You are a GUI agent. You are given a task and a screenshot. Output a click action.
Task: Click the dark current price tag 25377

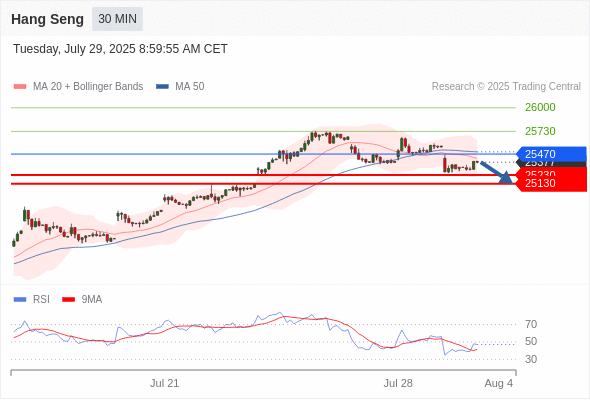click(551, 164)
